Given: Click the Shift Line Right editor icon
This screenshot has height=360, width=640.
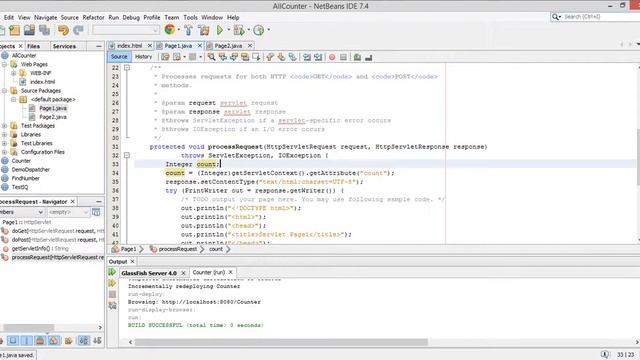Looking at the screenshot, I should pos(318,57).
